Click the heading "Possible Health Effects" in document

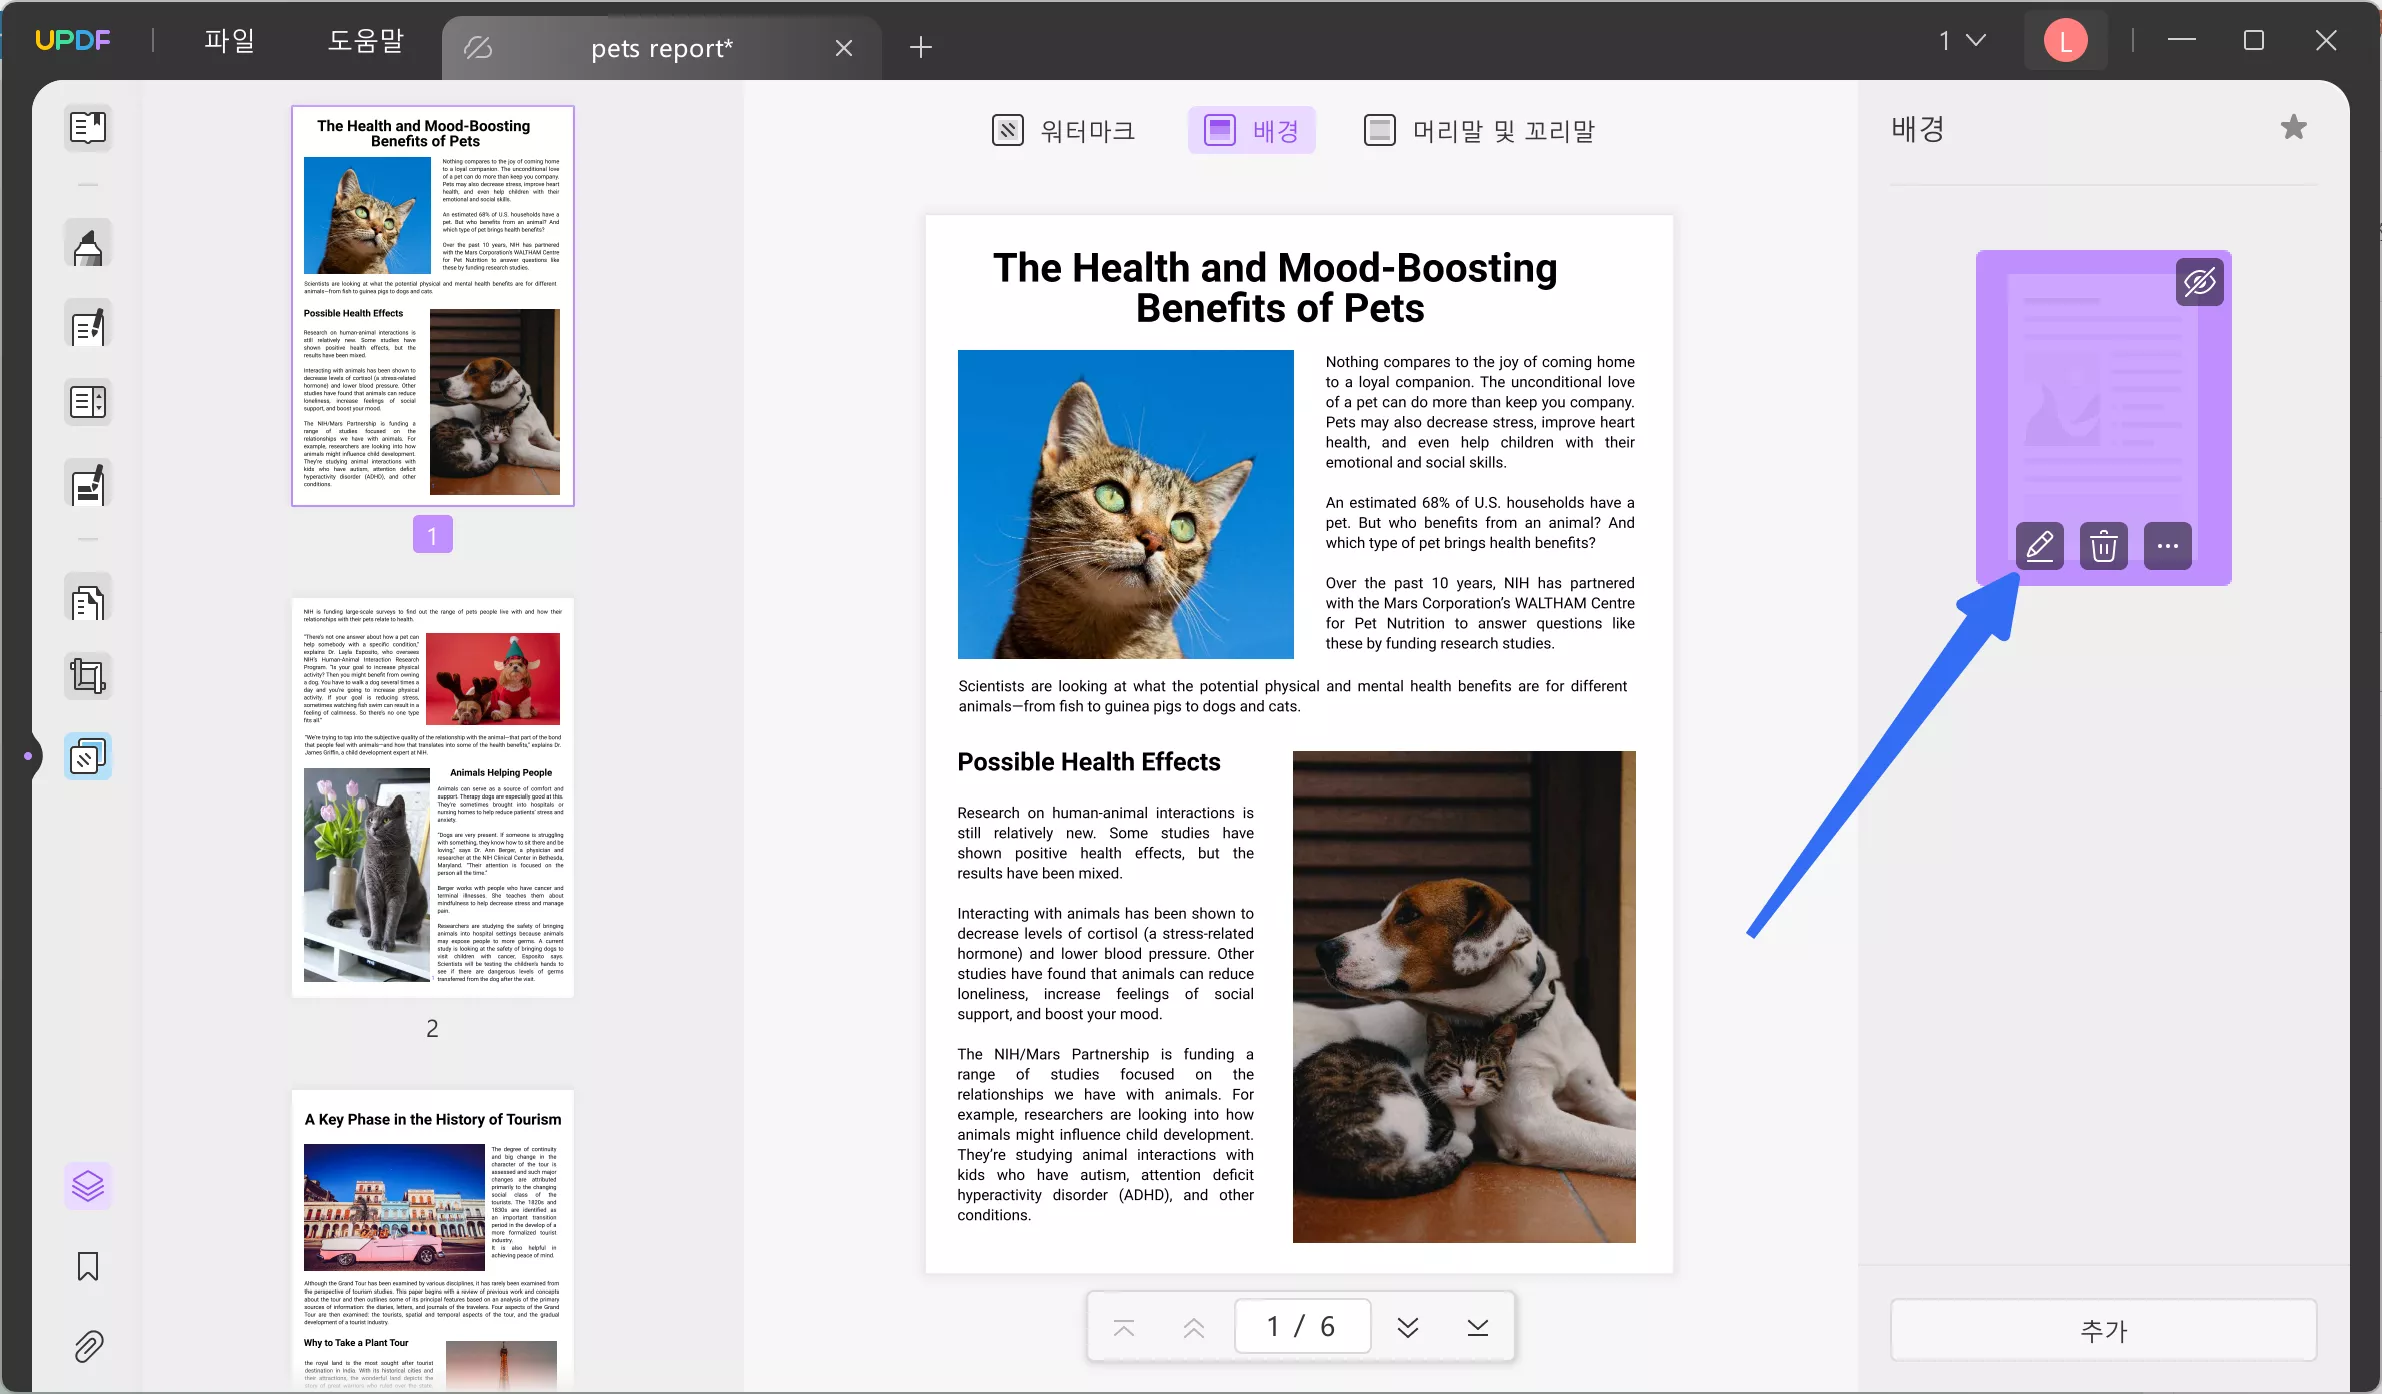(x=1089, y=762)
